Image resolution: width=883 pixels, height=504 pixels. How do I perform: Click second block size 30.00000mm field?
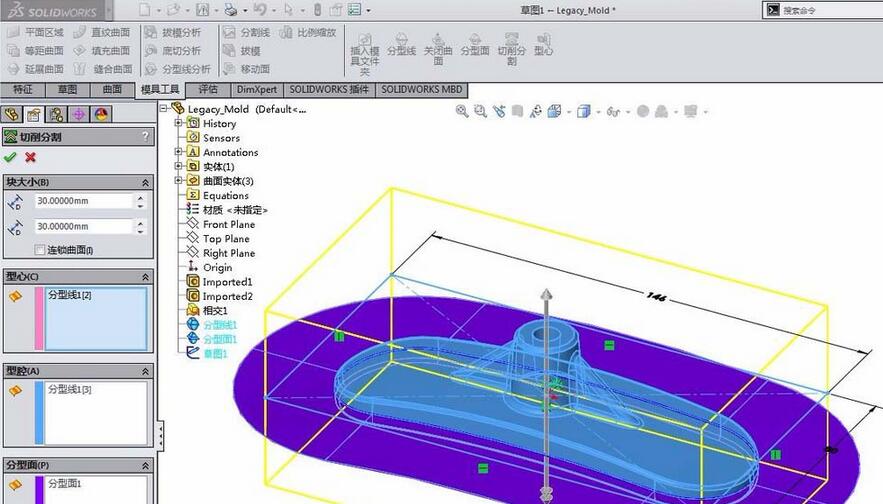(84, 226)
